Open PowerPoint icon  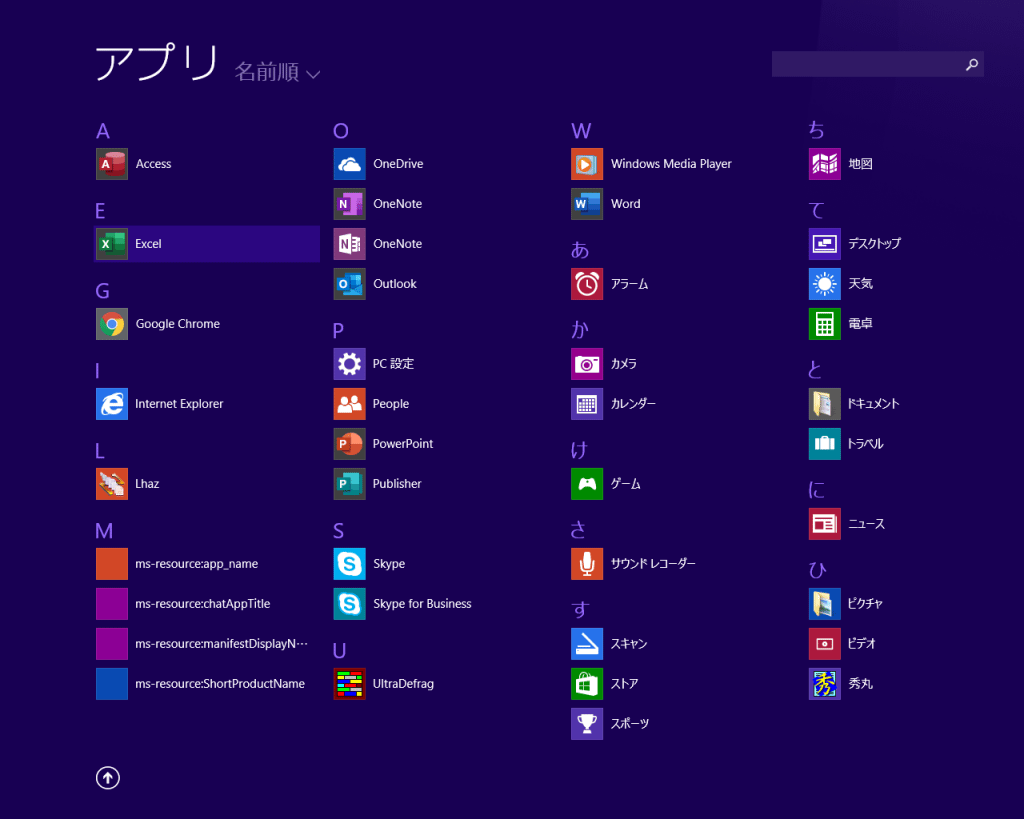click(349, 444)
